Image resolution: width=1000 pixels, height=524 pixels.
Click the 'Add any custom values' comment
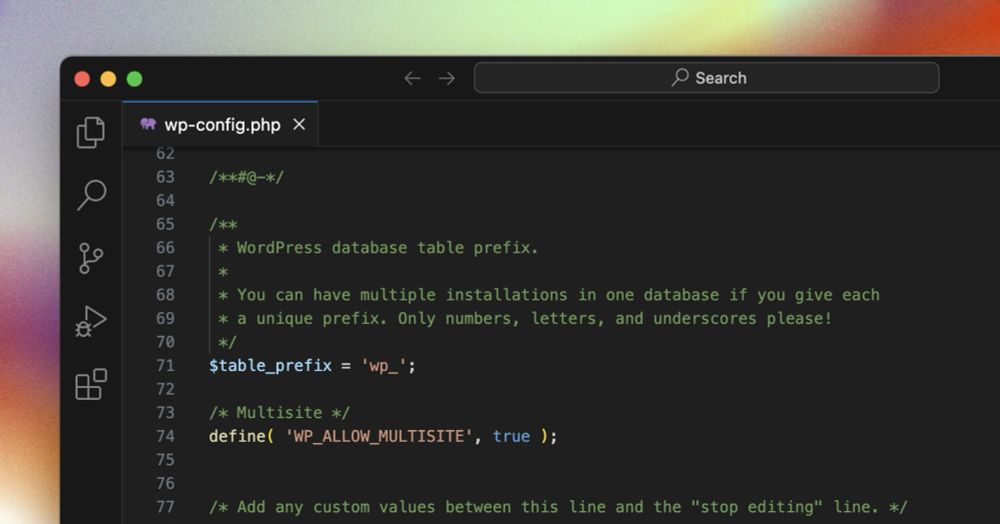[558, 507]
